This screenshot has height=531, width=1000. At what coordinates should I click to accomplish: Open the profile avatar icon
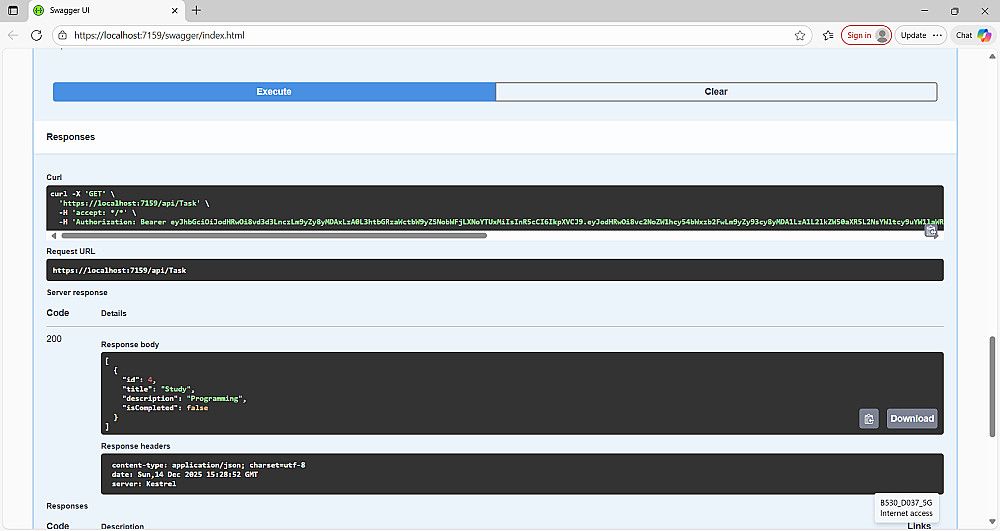pos(882,36)
